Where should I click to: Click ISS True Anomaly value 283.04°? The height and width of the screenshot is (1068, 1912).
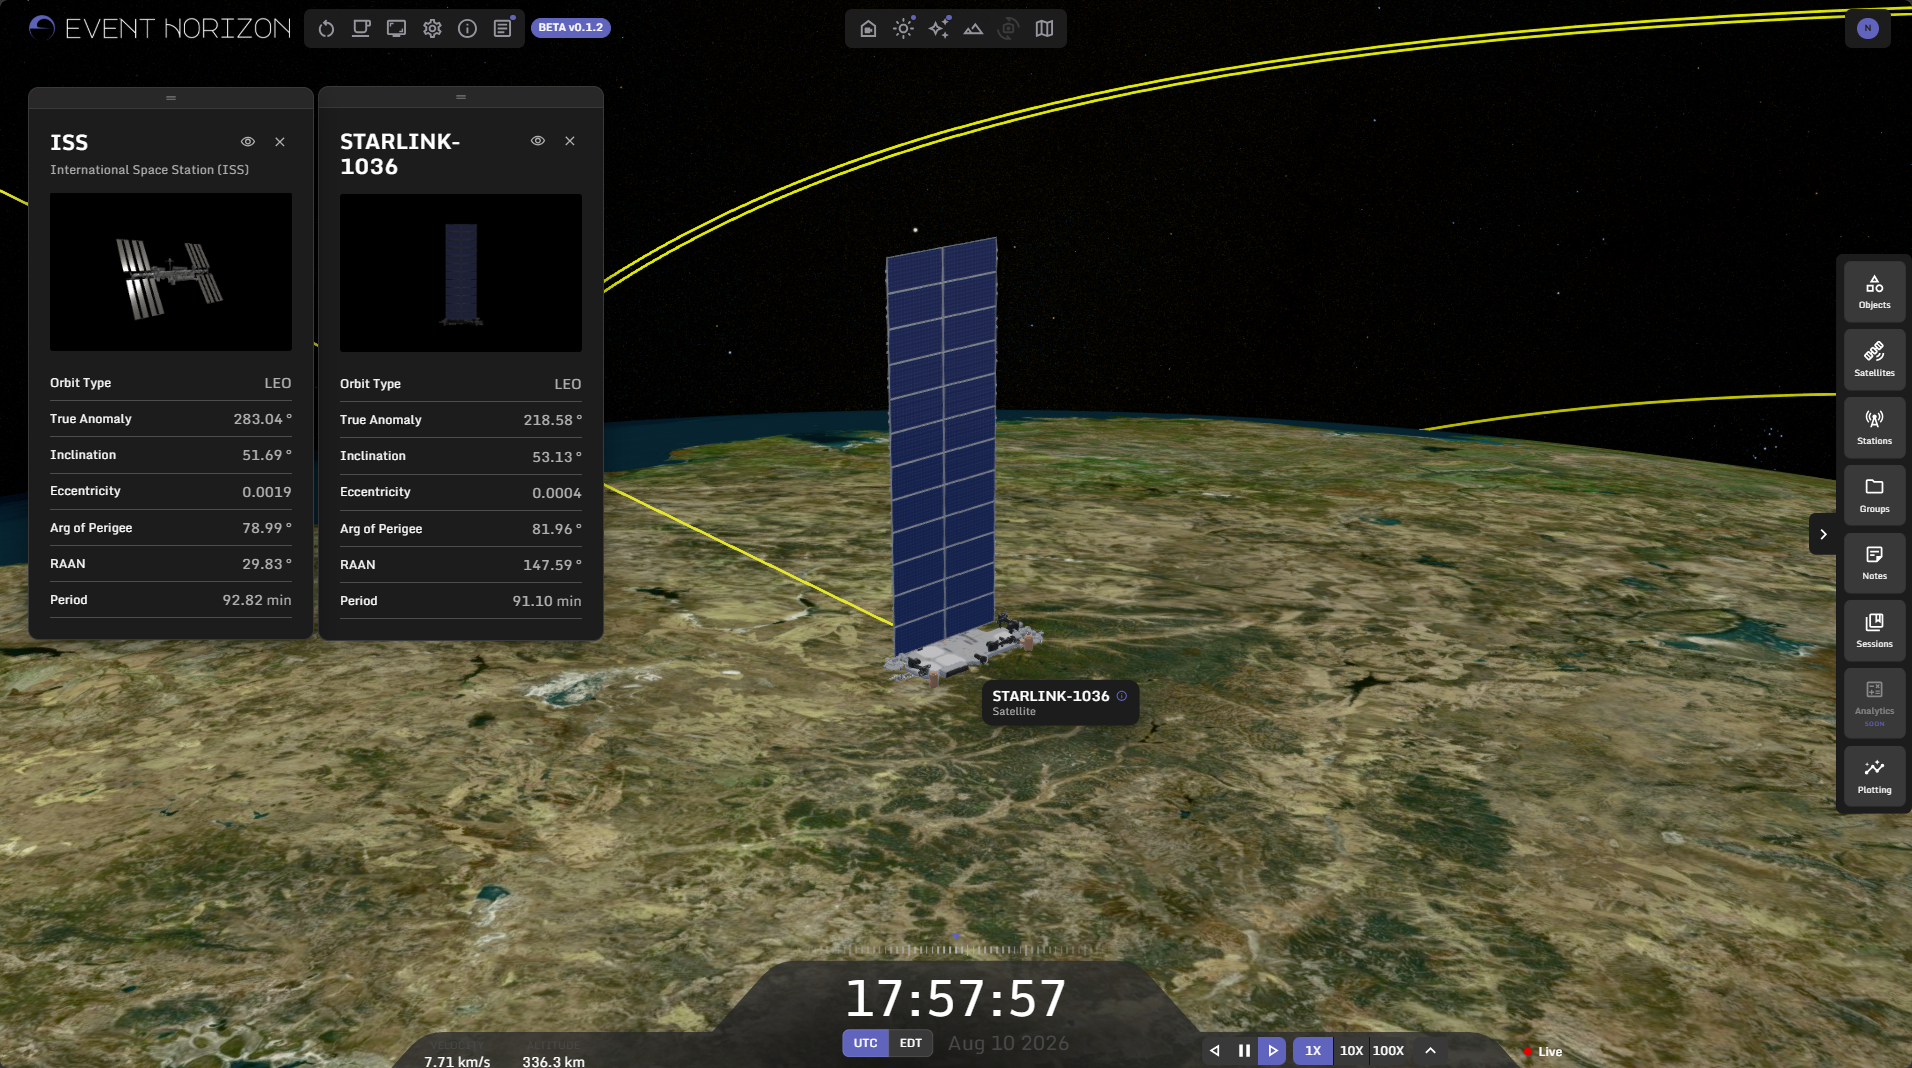point(262,419)
